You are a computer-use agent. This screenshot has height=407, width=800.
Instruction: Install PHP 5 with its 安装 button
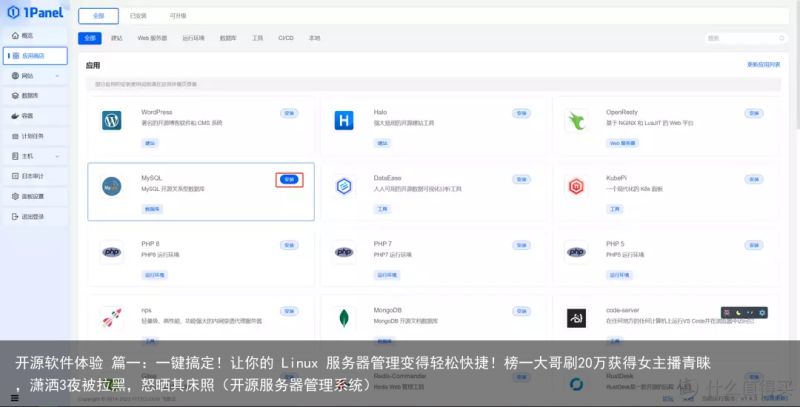[754, 245]
